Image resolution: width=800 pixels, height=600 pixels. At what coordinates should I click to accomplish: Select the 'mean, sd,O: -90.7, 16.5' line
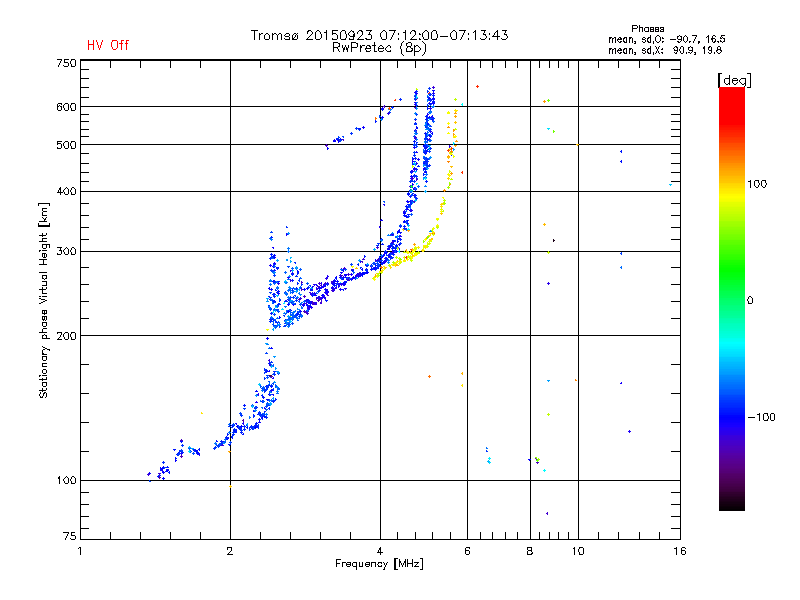(666, 39)
